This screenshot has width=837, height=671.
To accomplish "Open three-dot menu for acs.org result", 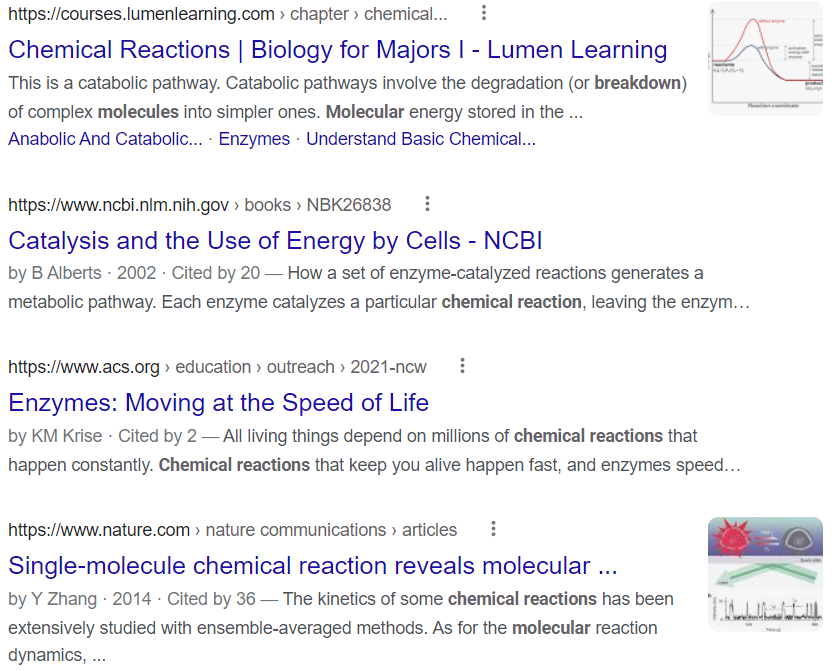I will click(462, 366).
